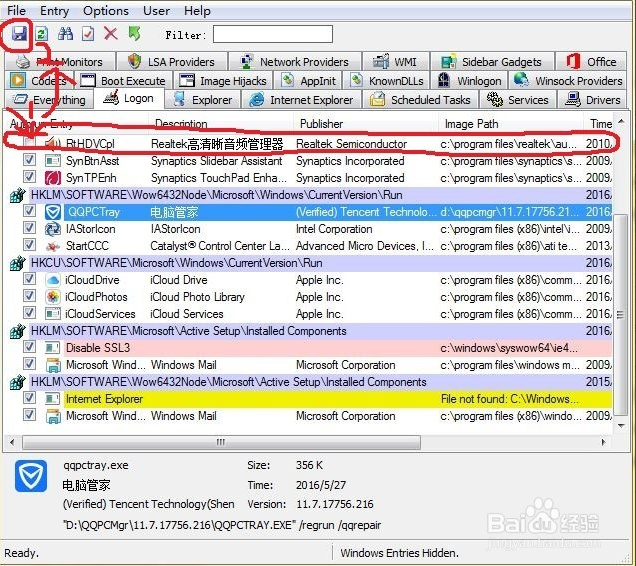
Task: Uncheck the SynTPEnh entry checkbox
Action: pos(29,177)
